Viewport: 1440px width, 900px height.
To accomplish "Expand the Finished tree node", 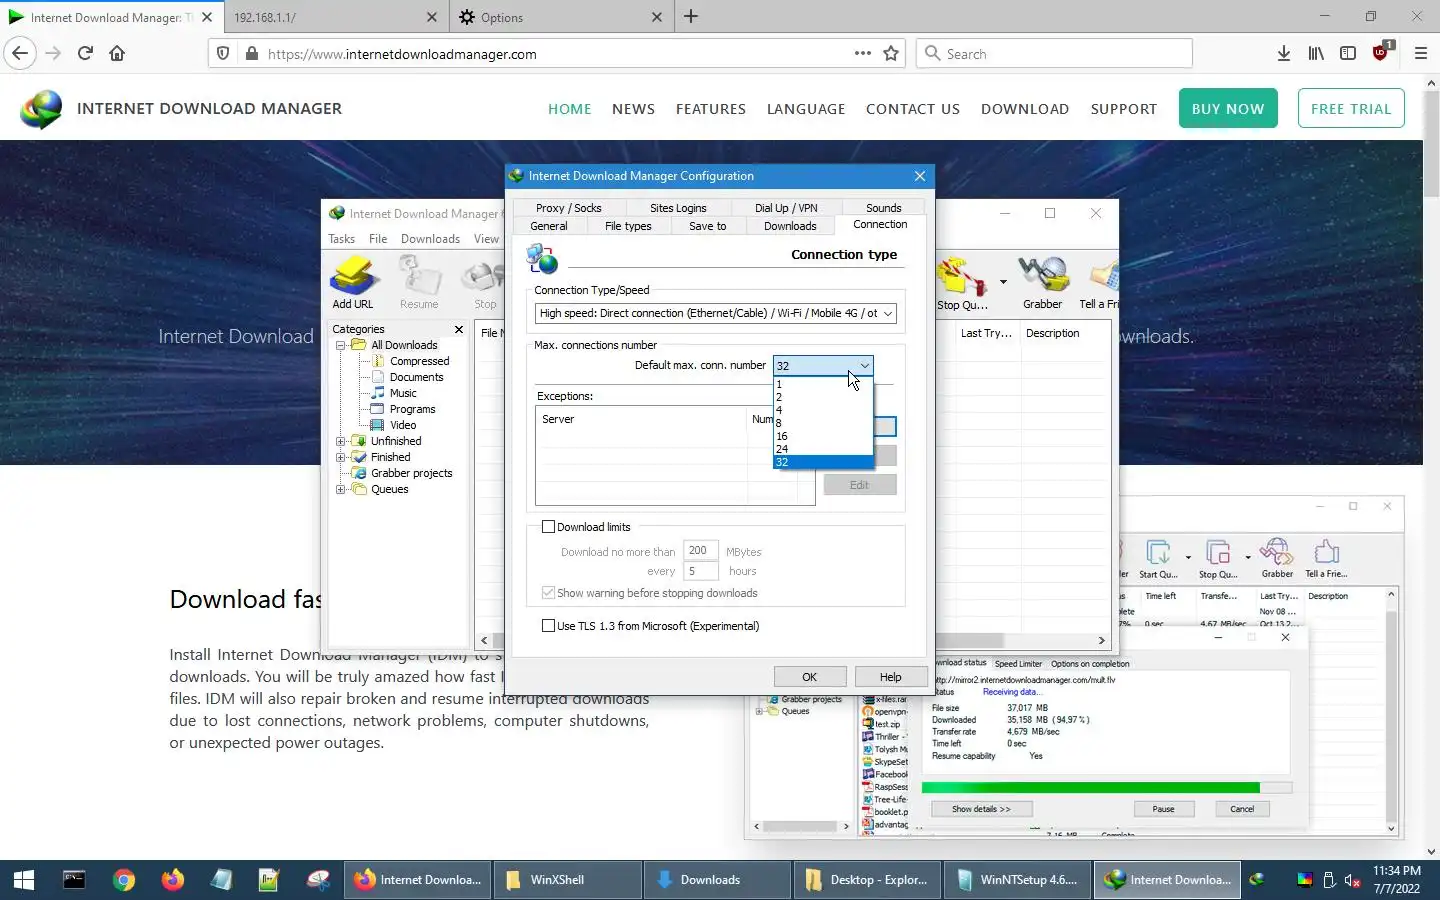I will pyautogui.click(x=341, y=457).
